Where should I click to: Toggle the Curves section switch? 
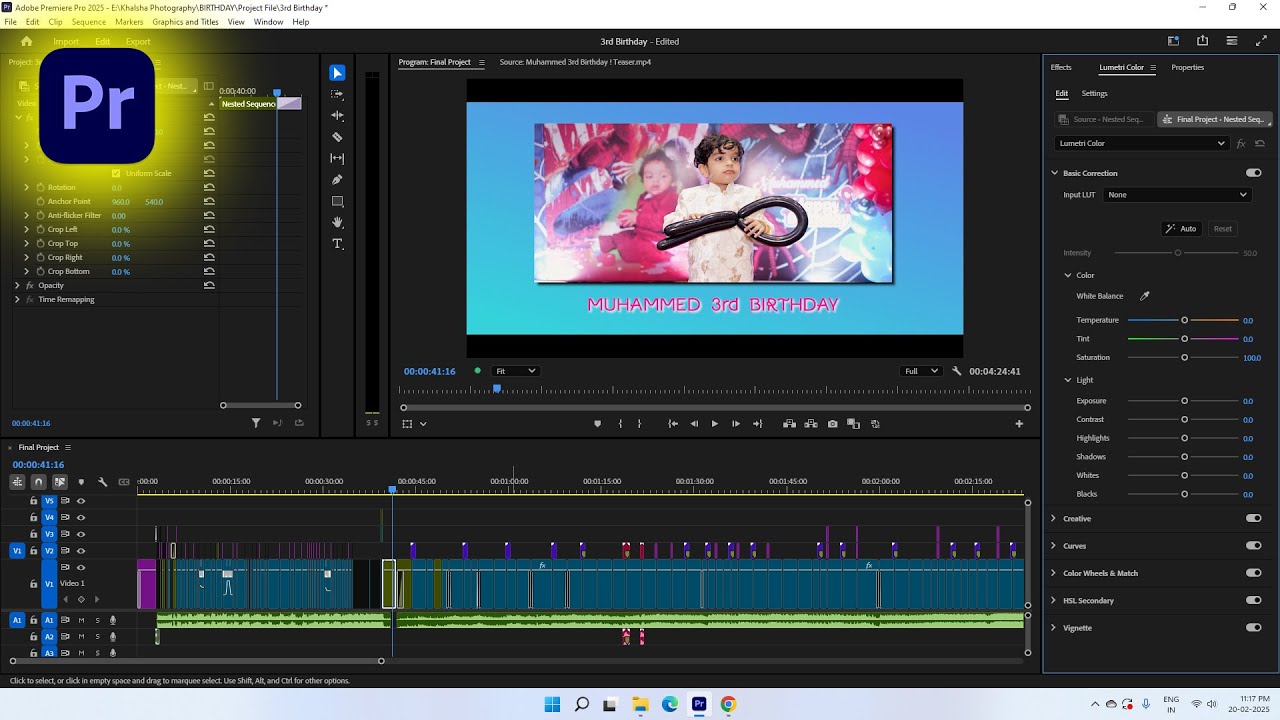click(1253, 546)
